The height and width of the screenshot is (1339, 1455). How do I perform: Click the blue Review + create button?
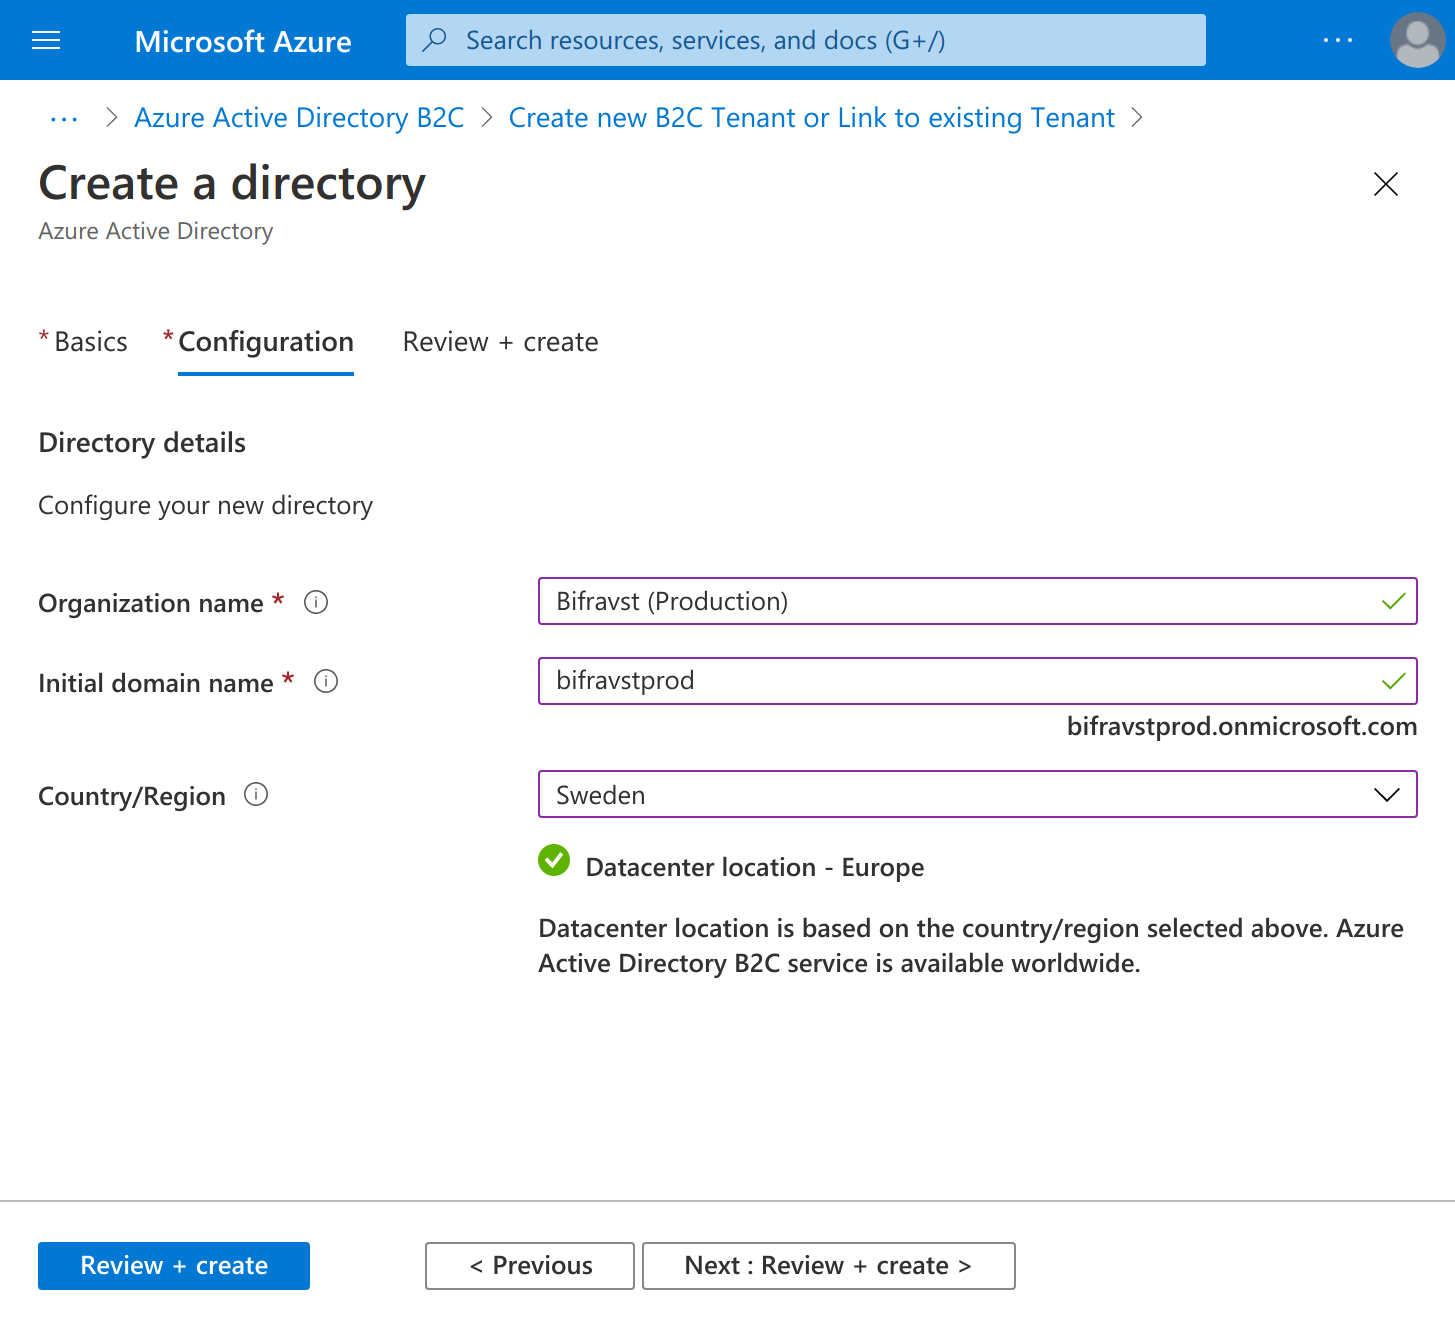coord(174,1266)
